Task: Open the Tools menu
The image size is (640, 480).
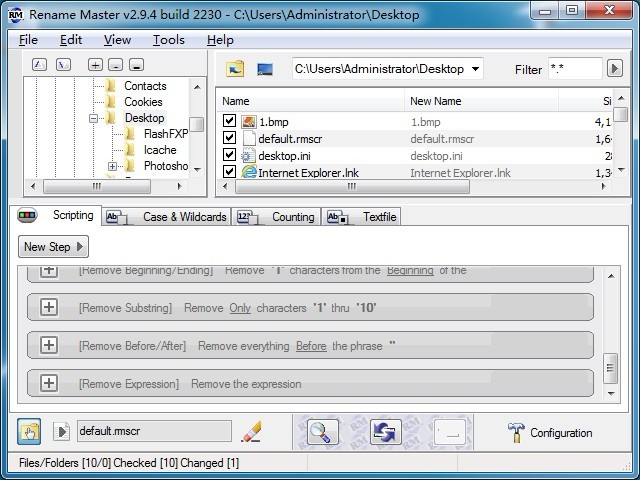Action: (x=168, y=40)
